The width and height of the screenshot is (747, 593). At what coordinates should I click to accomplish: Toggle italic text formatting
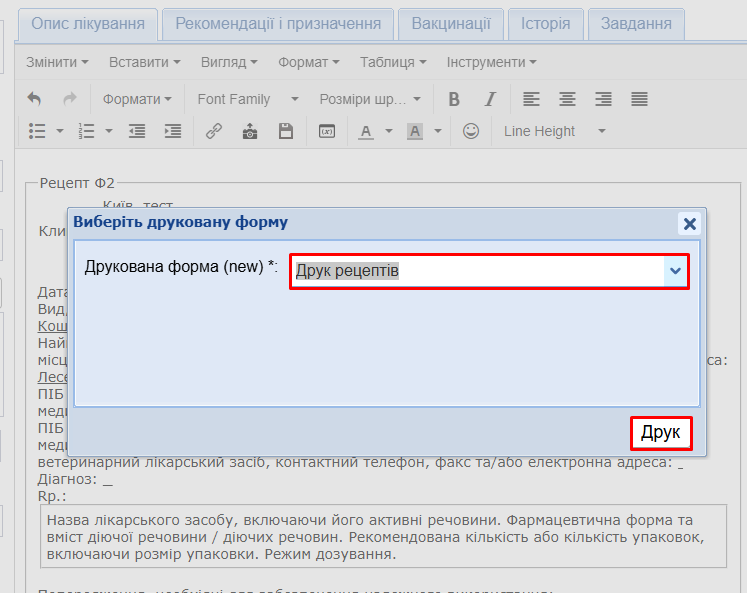pyautogui.click(x=490, y=99)
